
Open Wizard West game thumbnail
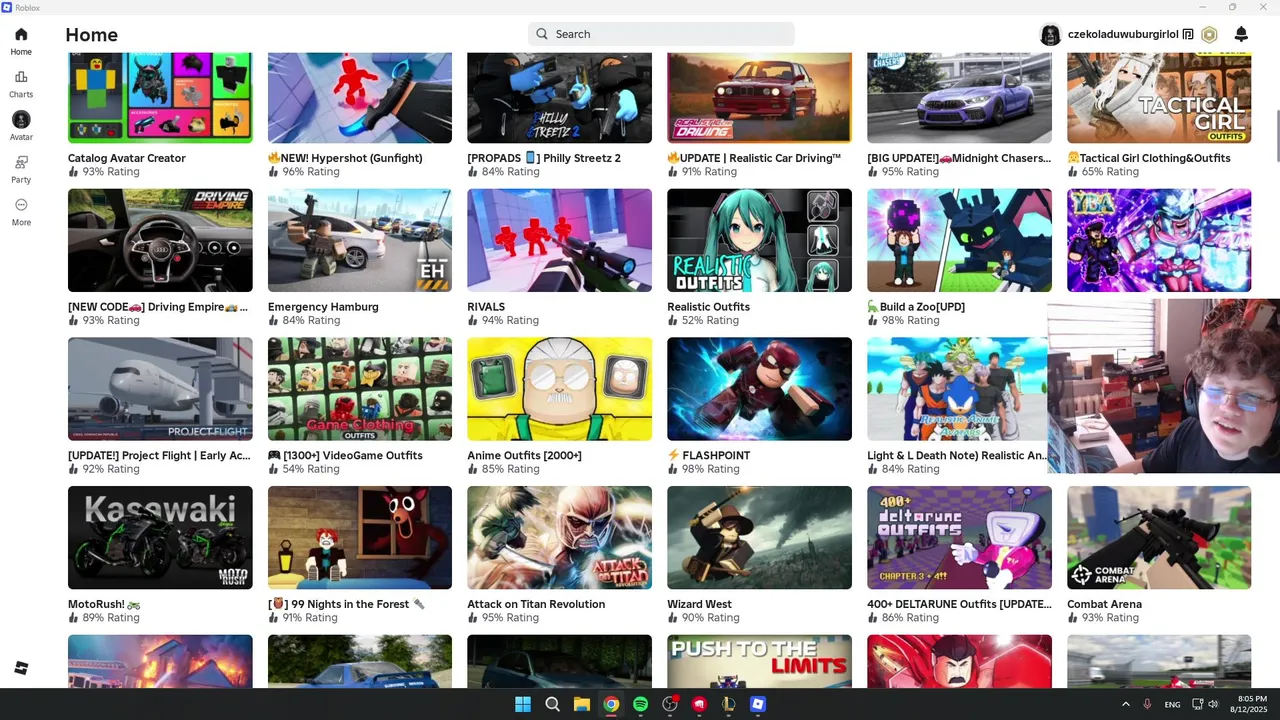pyautogui.click(x=760, y=538)
